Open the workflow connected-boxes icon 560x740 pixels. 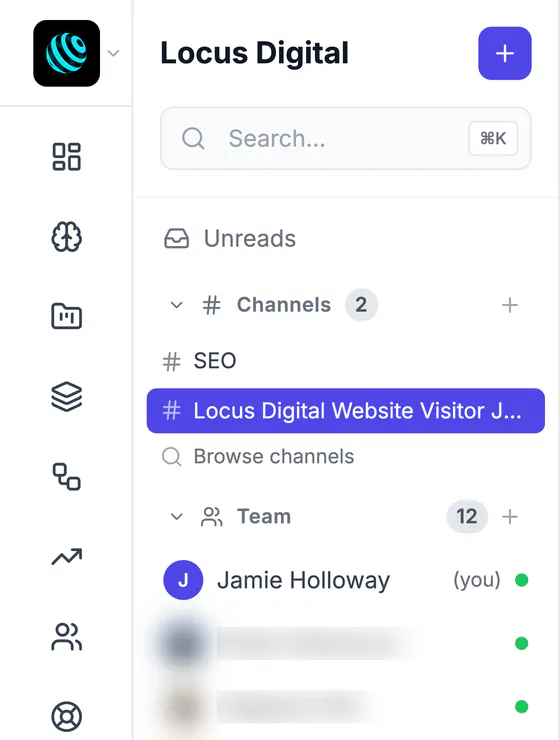click(x=67, y=477)
